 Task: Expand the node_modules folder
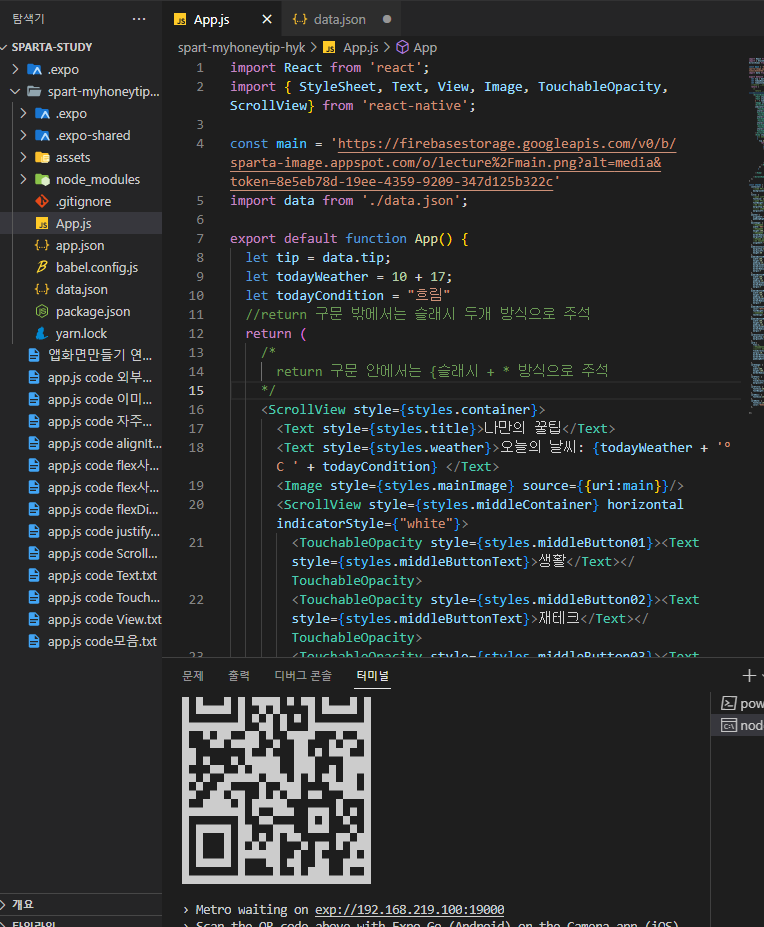[23, 179]
